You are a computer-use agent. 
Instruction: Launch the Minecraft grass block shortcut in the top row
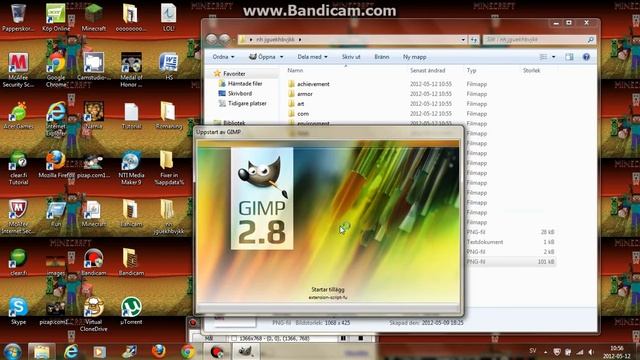pyautogui.click(x=93, y=17)
